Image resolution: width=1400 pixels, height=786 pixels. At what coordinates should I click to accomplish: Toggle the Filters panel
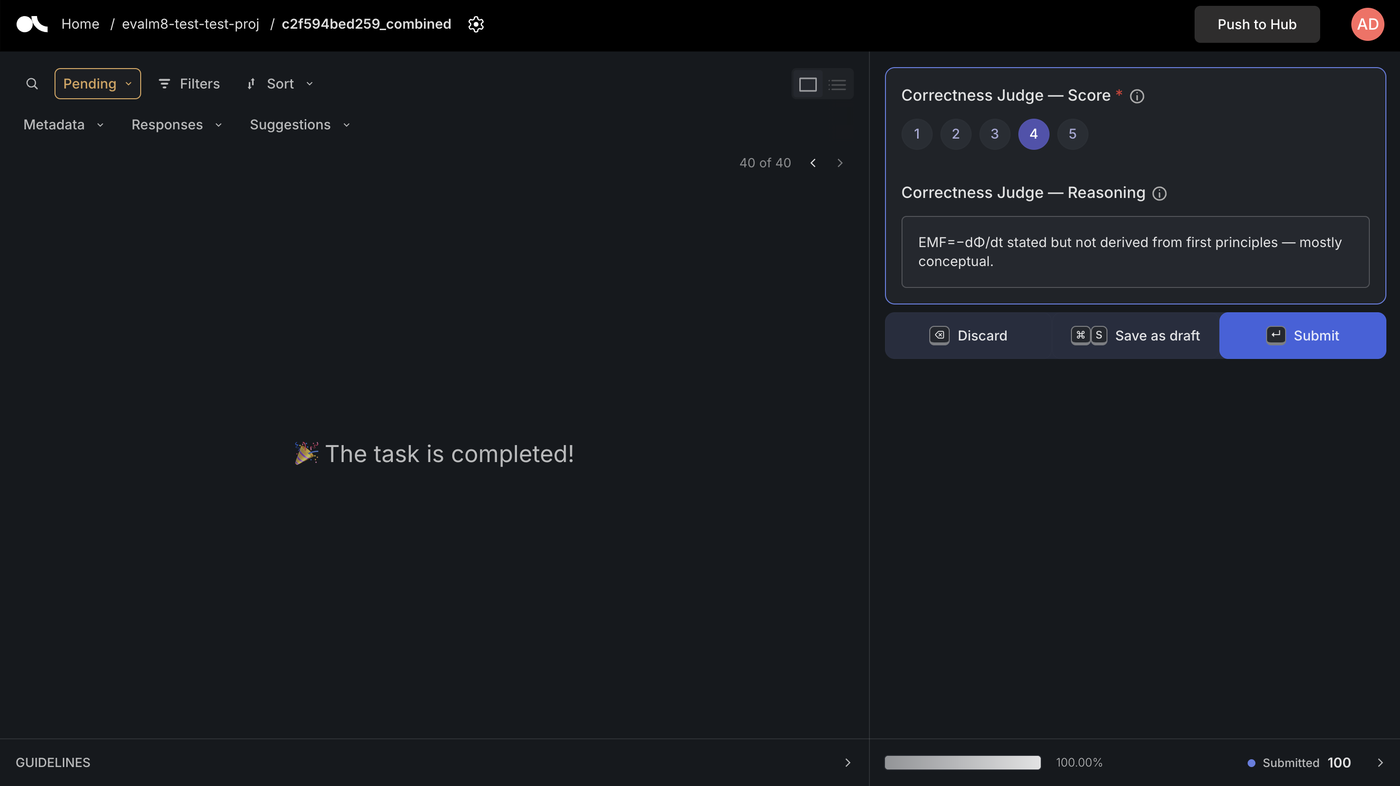(189, 84)
